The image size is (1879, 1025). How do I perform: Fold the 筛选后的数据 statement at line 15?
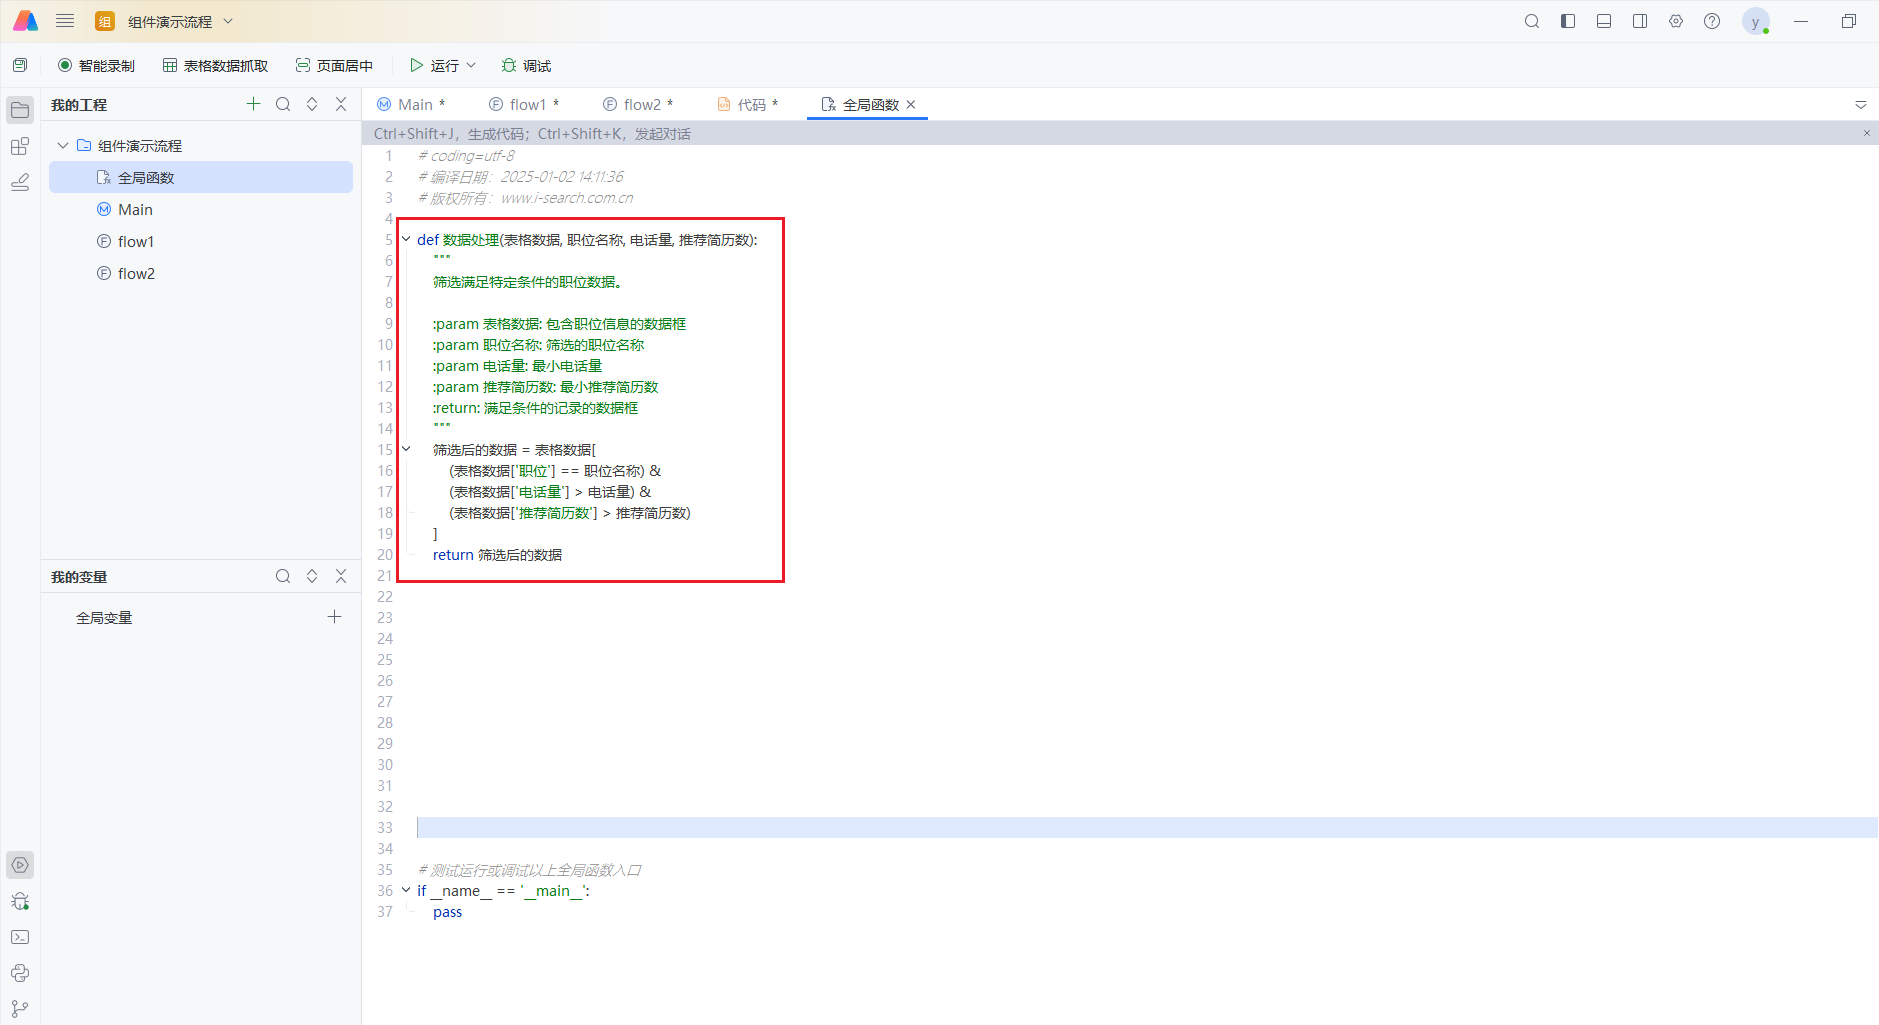pos(406,449)
